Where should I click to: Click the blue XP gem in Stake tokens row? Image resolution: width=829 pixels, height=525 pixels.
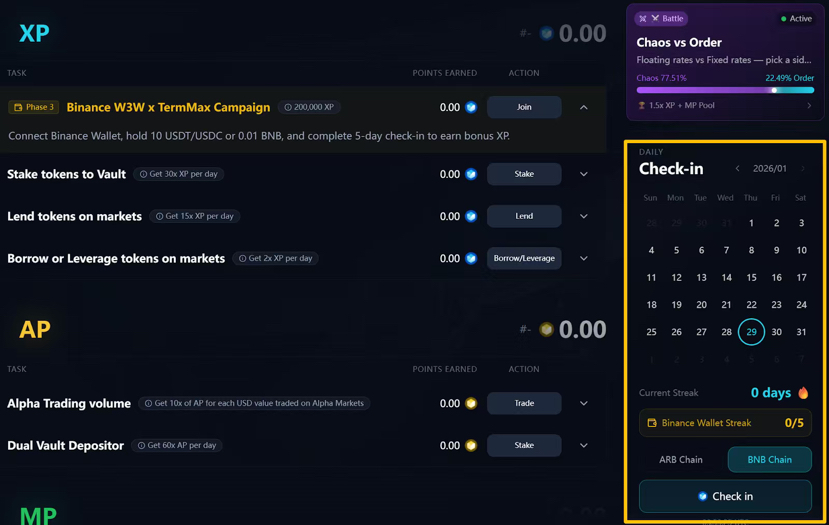pyautogui.click(x=471, y=174)
